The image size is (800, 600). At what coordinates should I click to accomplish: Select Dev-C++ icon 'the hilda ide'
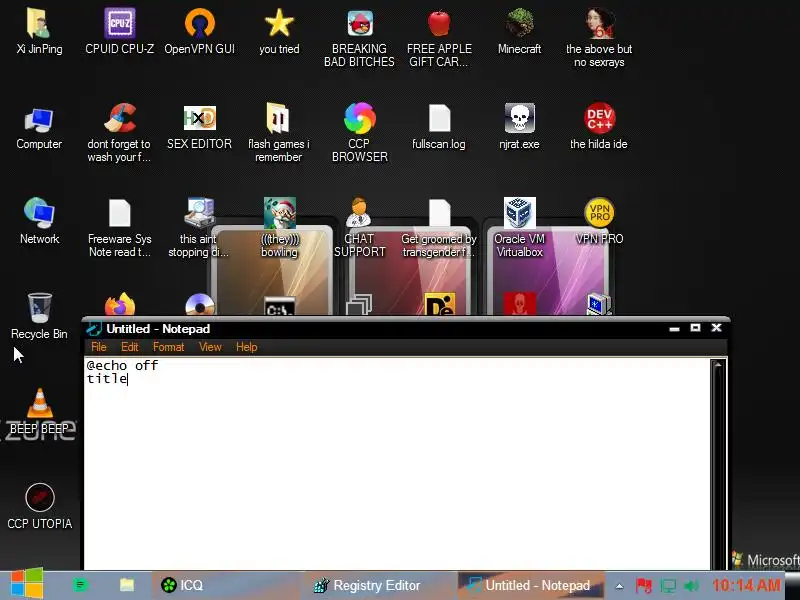(599, 118)
